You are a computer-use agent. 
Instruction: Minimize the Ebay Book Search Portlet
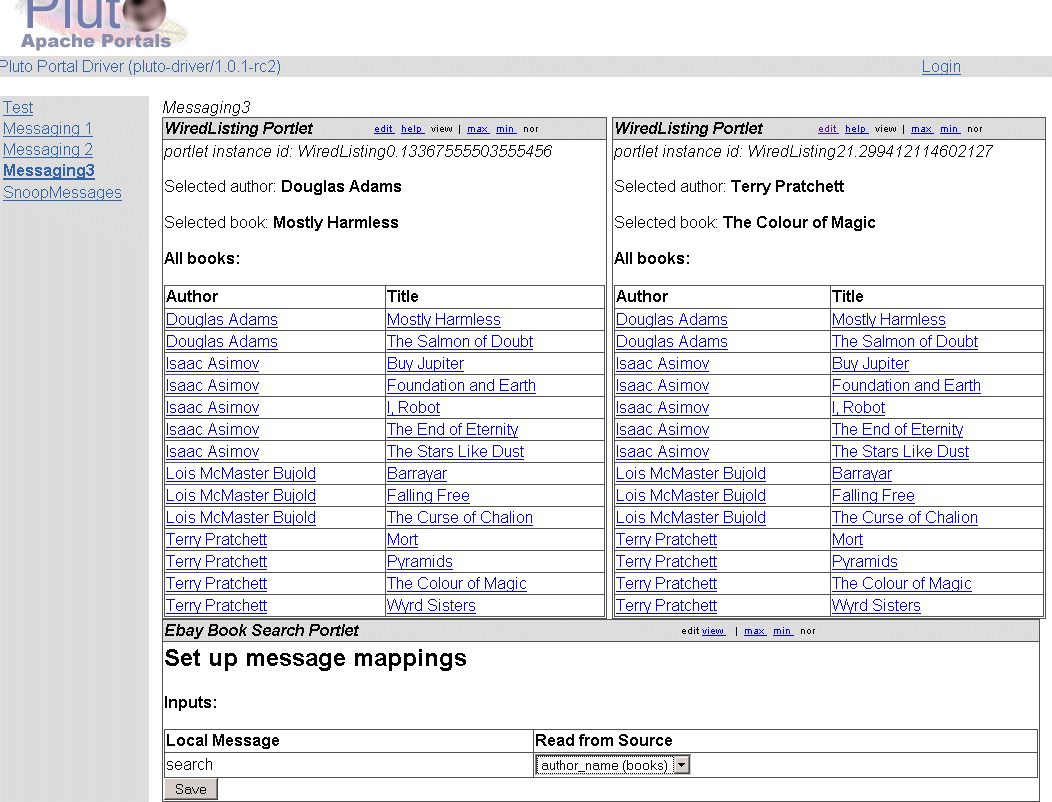click(783, 631)
